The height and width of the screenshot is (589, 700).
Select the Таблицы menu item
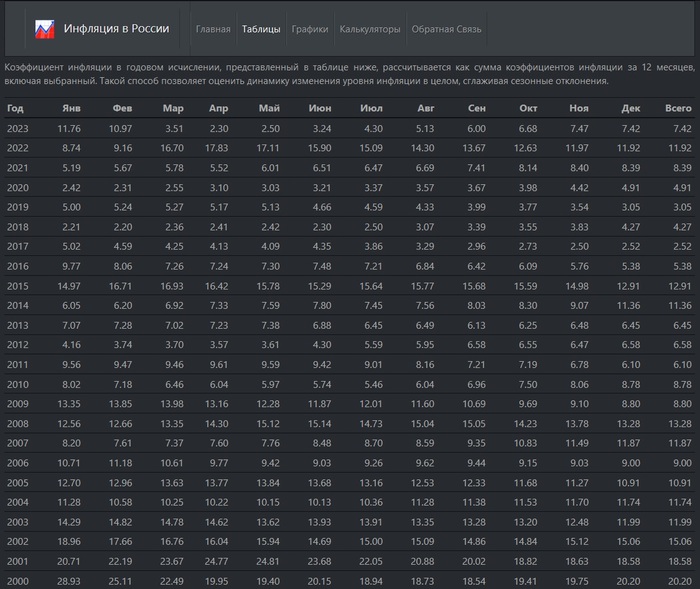point(261,29)
